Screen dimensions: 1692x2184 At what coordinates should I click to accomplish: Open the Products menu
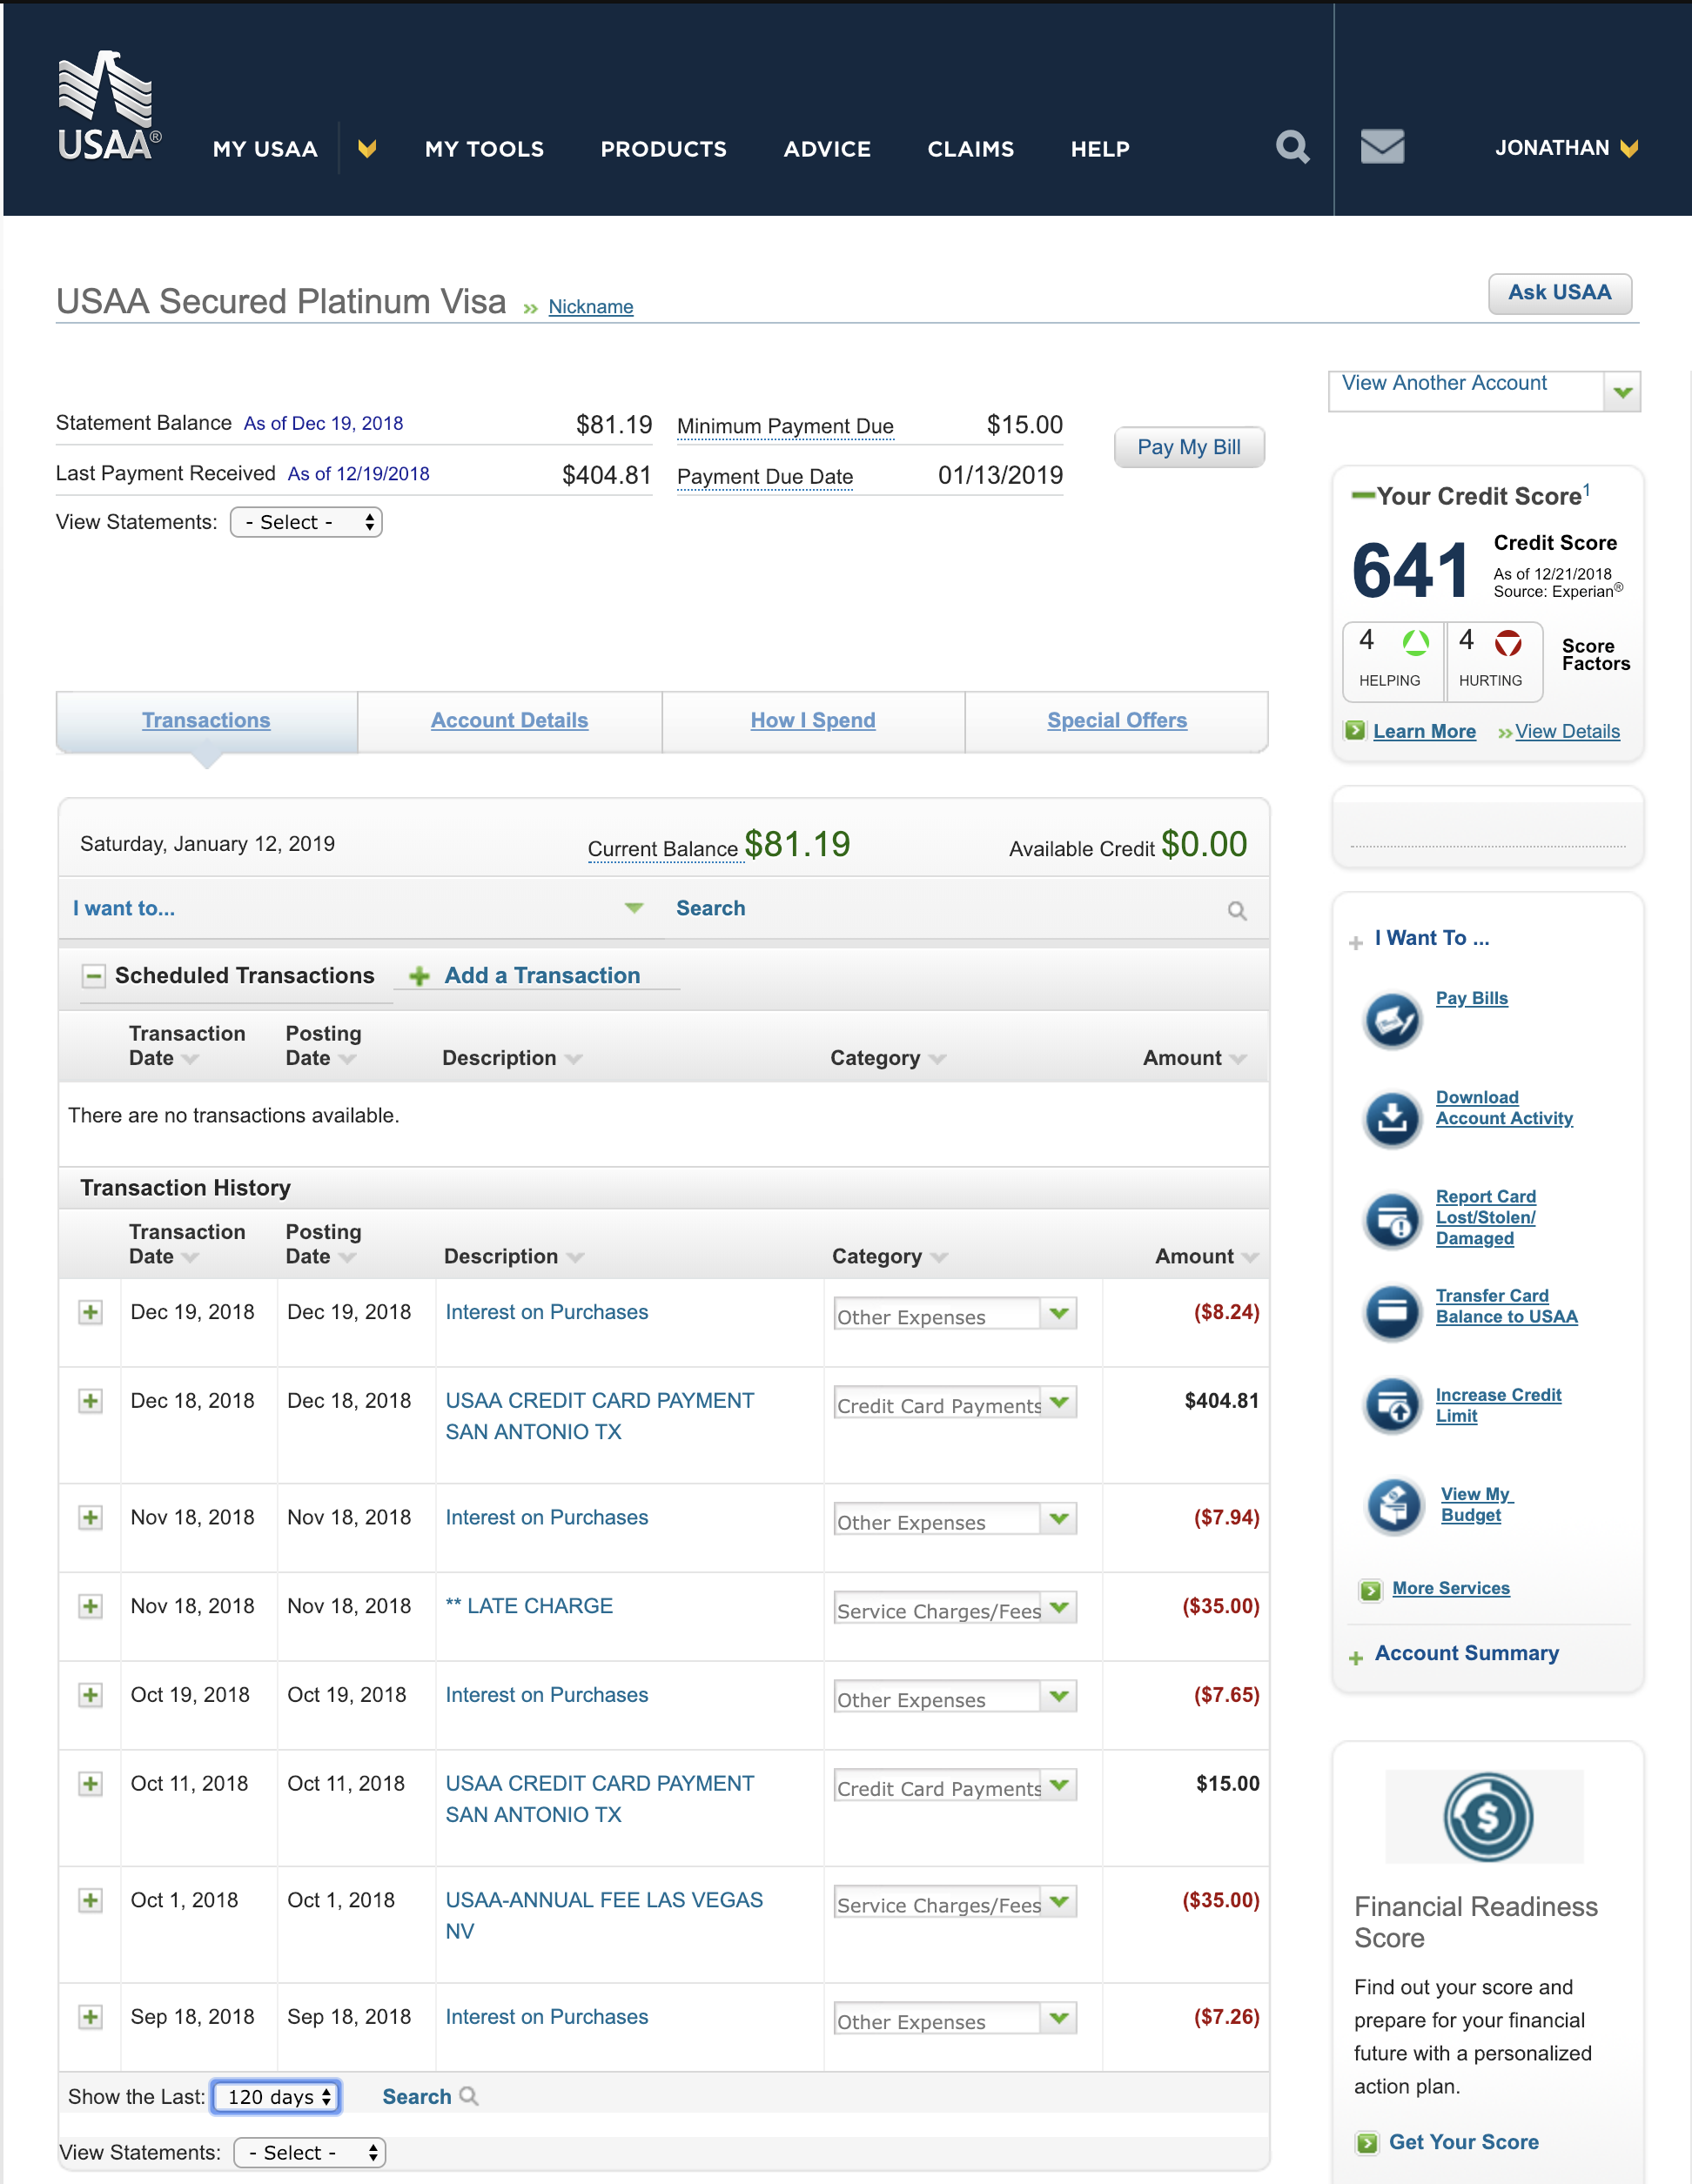click(x=663, y=149)
